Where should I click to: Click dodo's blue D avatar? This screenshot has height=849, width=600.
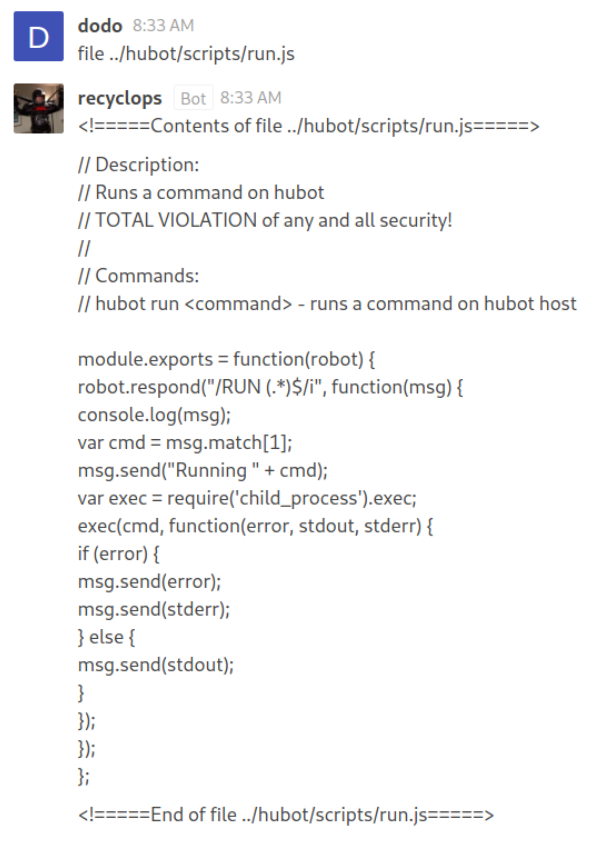coord(38,36)
